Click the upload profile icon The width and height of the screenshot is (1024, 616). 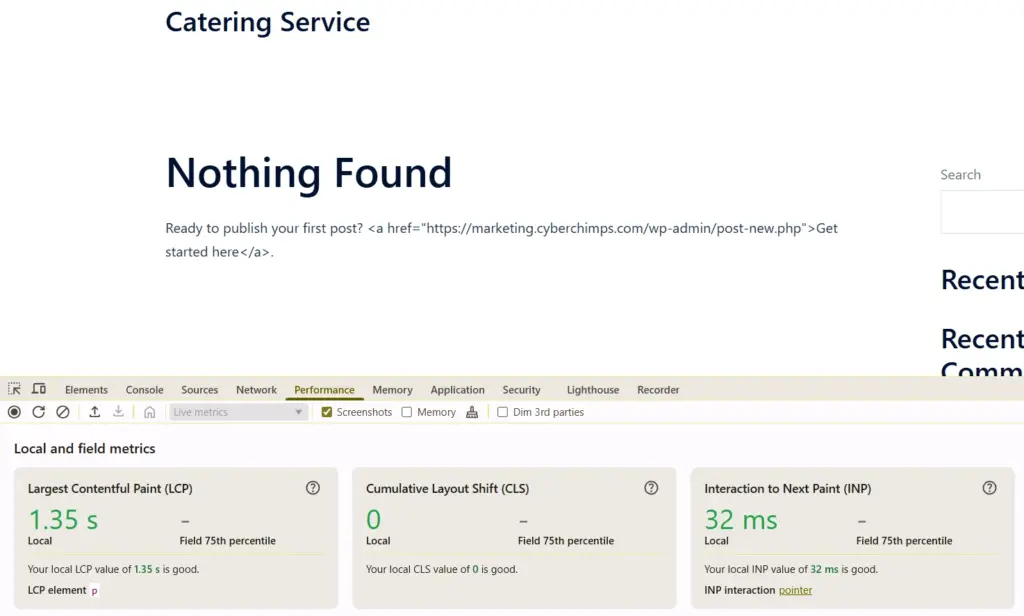pyautogui.click(x=95, y=412)
